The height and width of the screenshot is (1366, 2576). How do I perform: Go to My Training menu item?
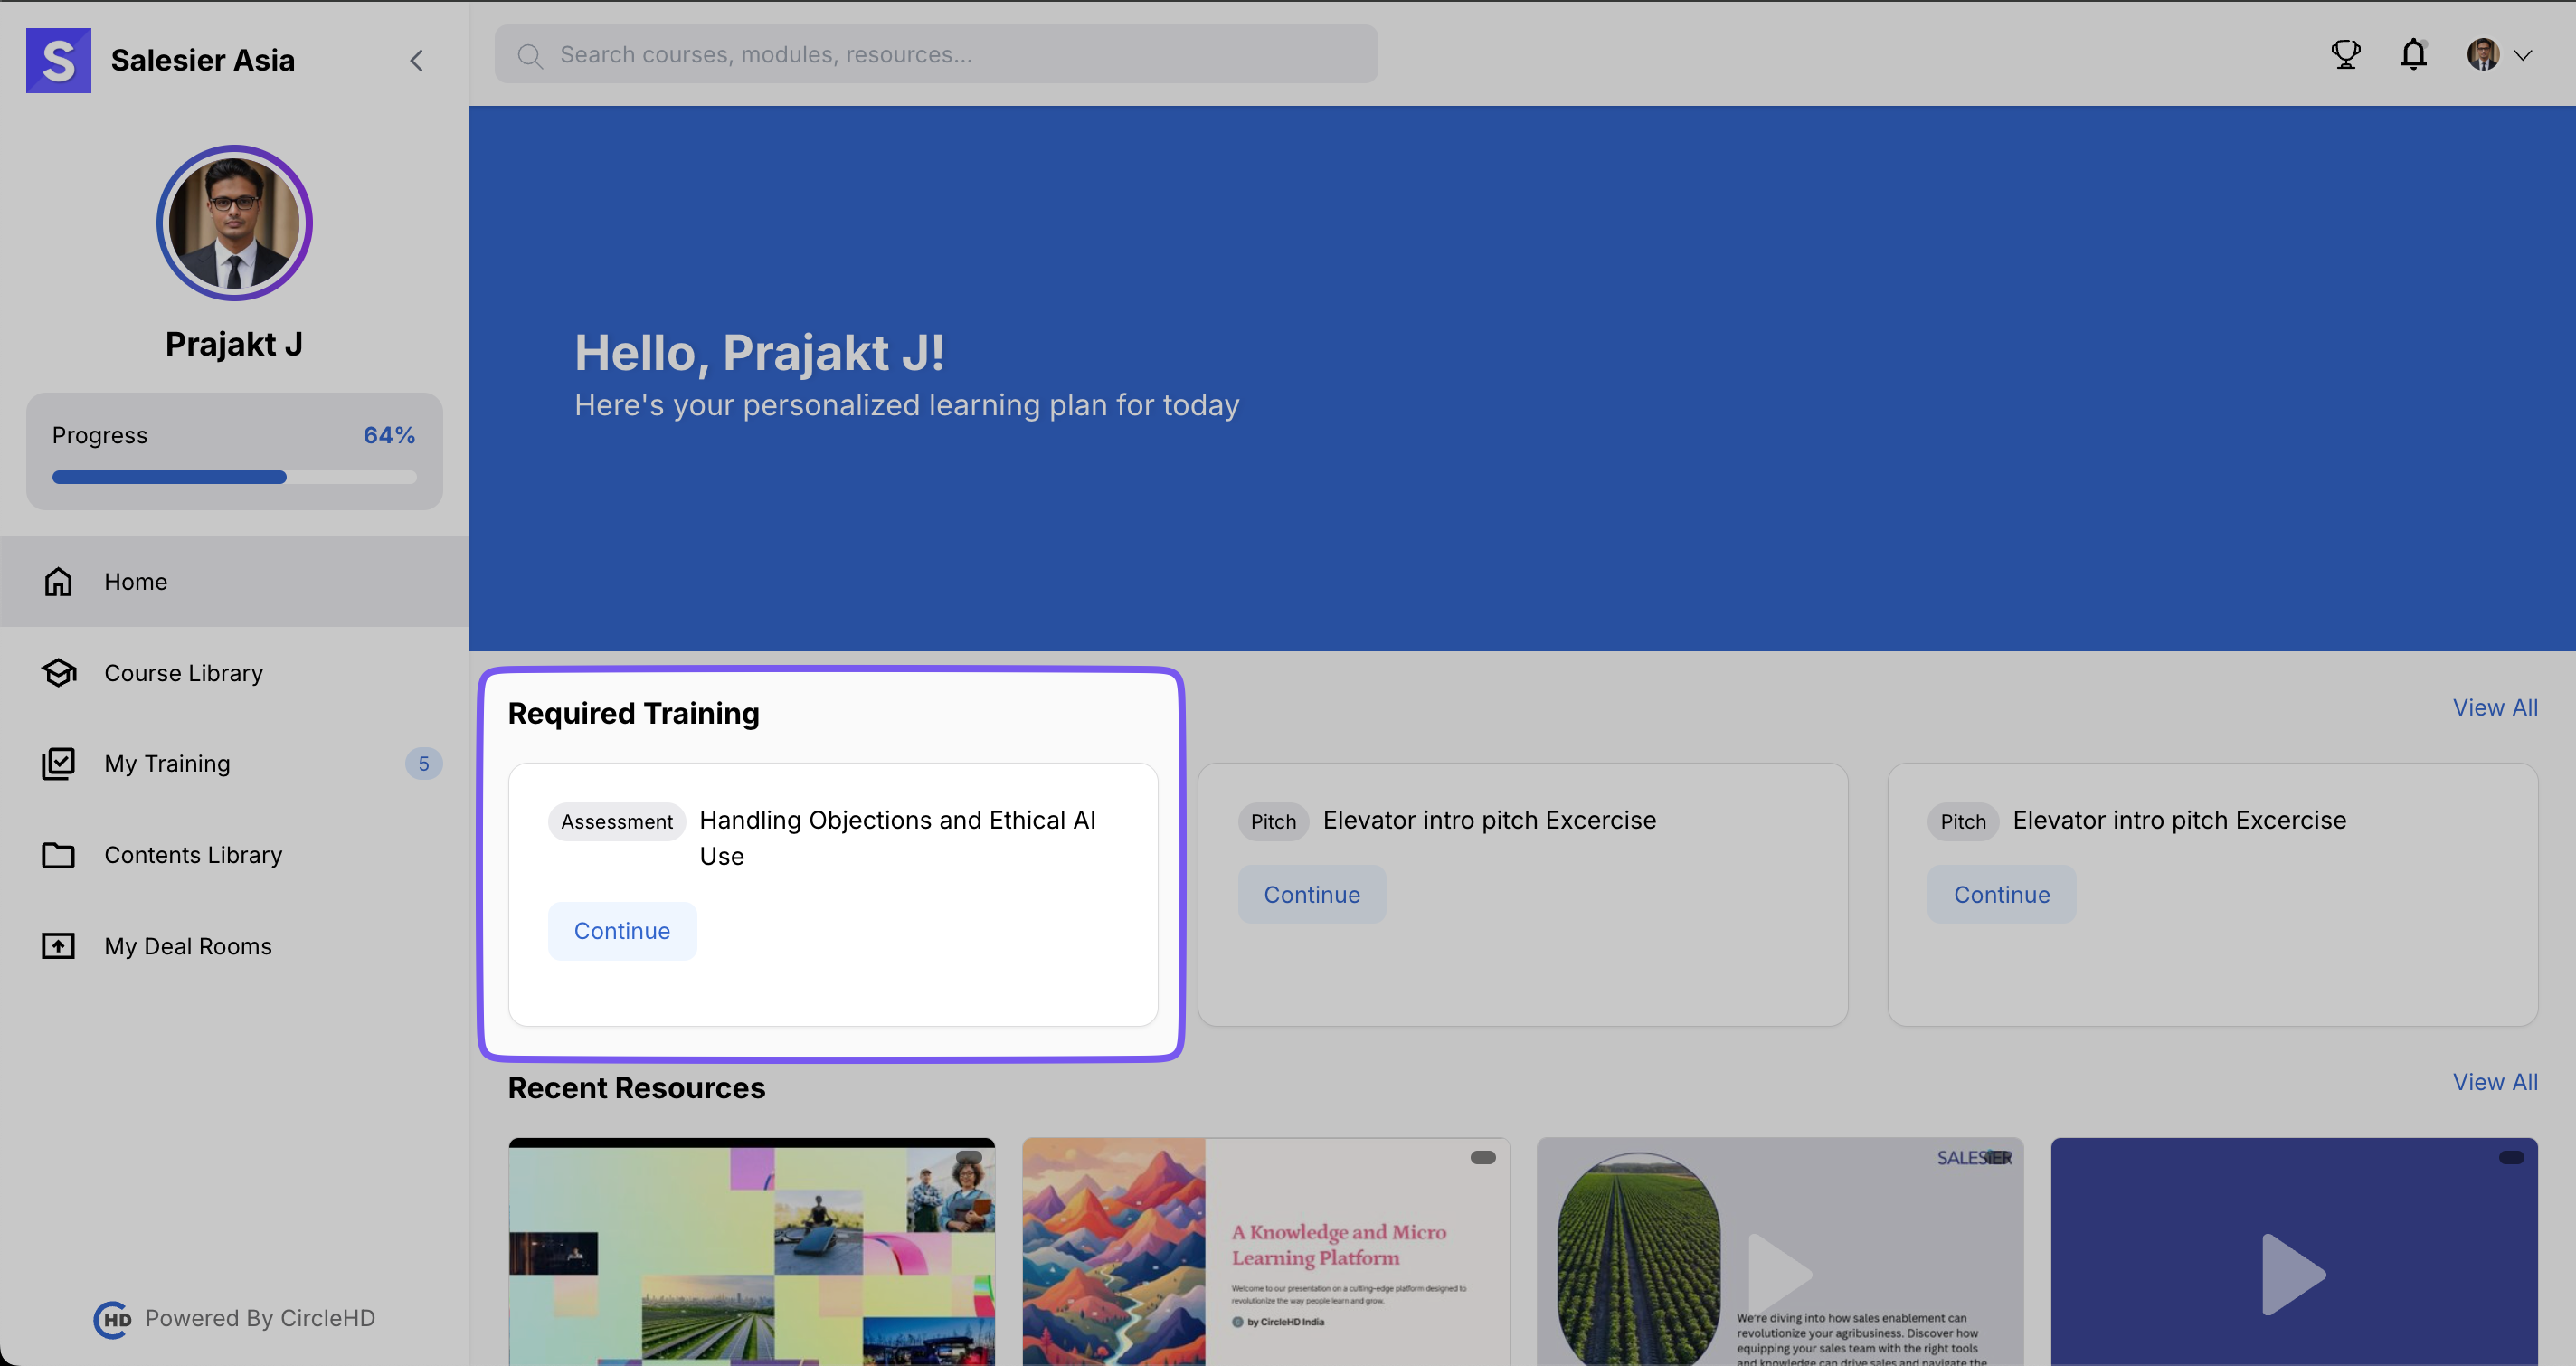click(167, 764)
